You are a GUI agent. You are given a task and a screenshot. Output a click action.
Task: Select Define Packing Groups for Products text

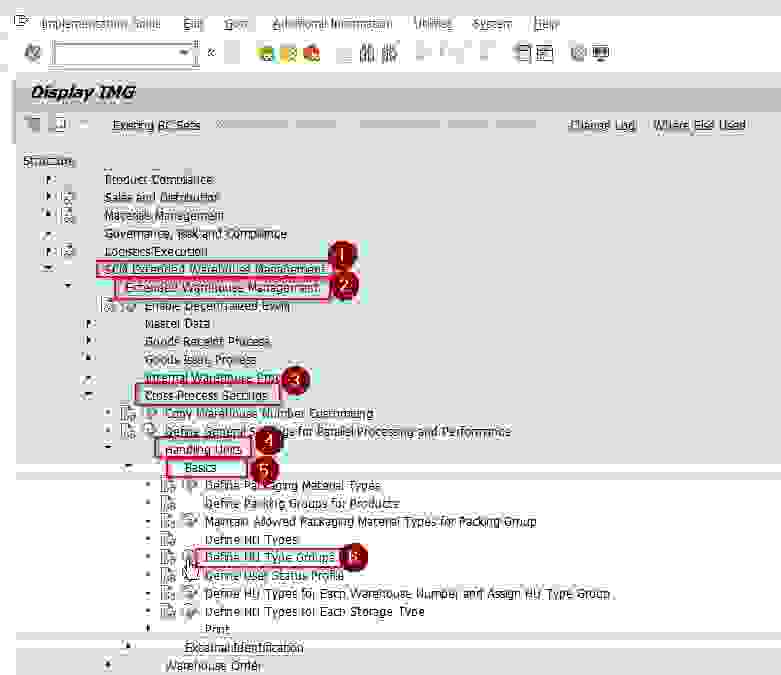(302, 503)
